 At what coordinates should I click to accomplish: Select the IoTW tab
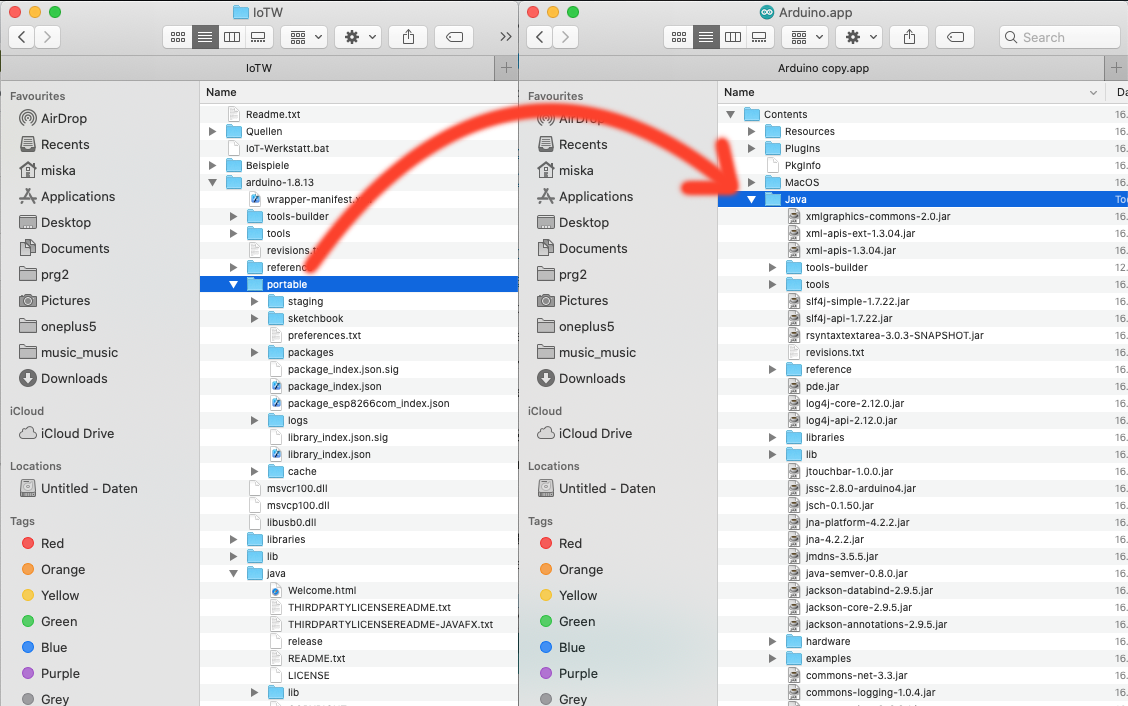247,68
